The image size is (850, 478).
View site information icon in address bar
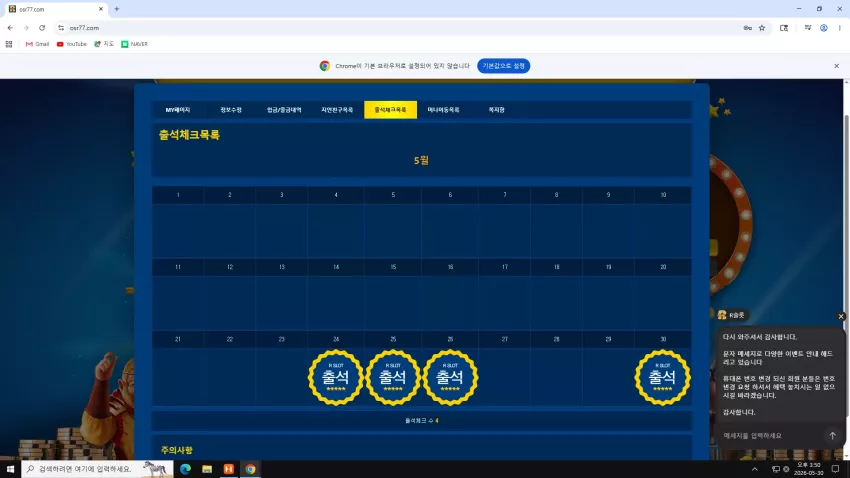61,28
